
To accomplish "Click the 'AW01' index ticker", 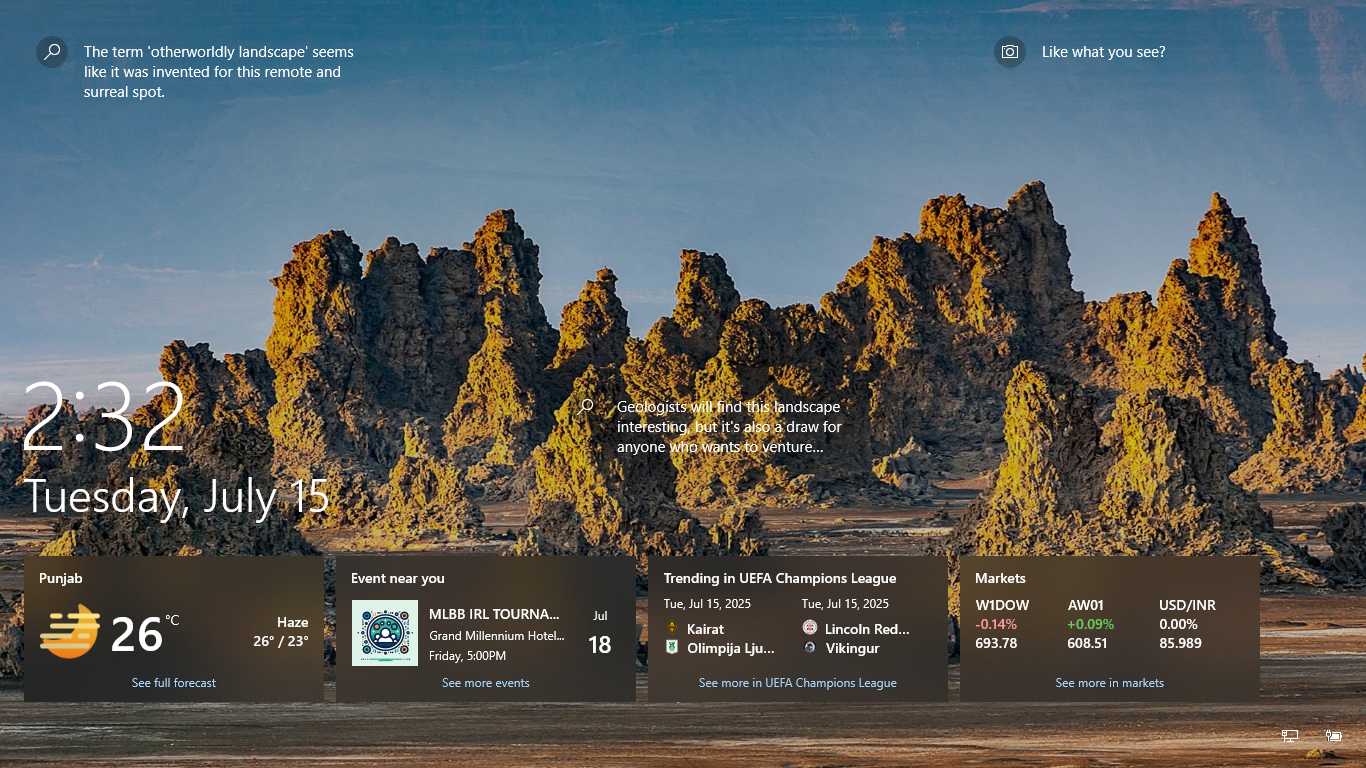I will [1086, 605].
